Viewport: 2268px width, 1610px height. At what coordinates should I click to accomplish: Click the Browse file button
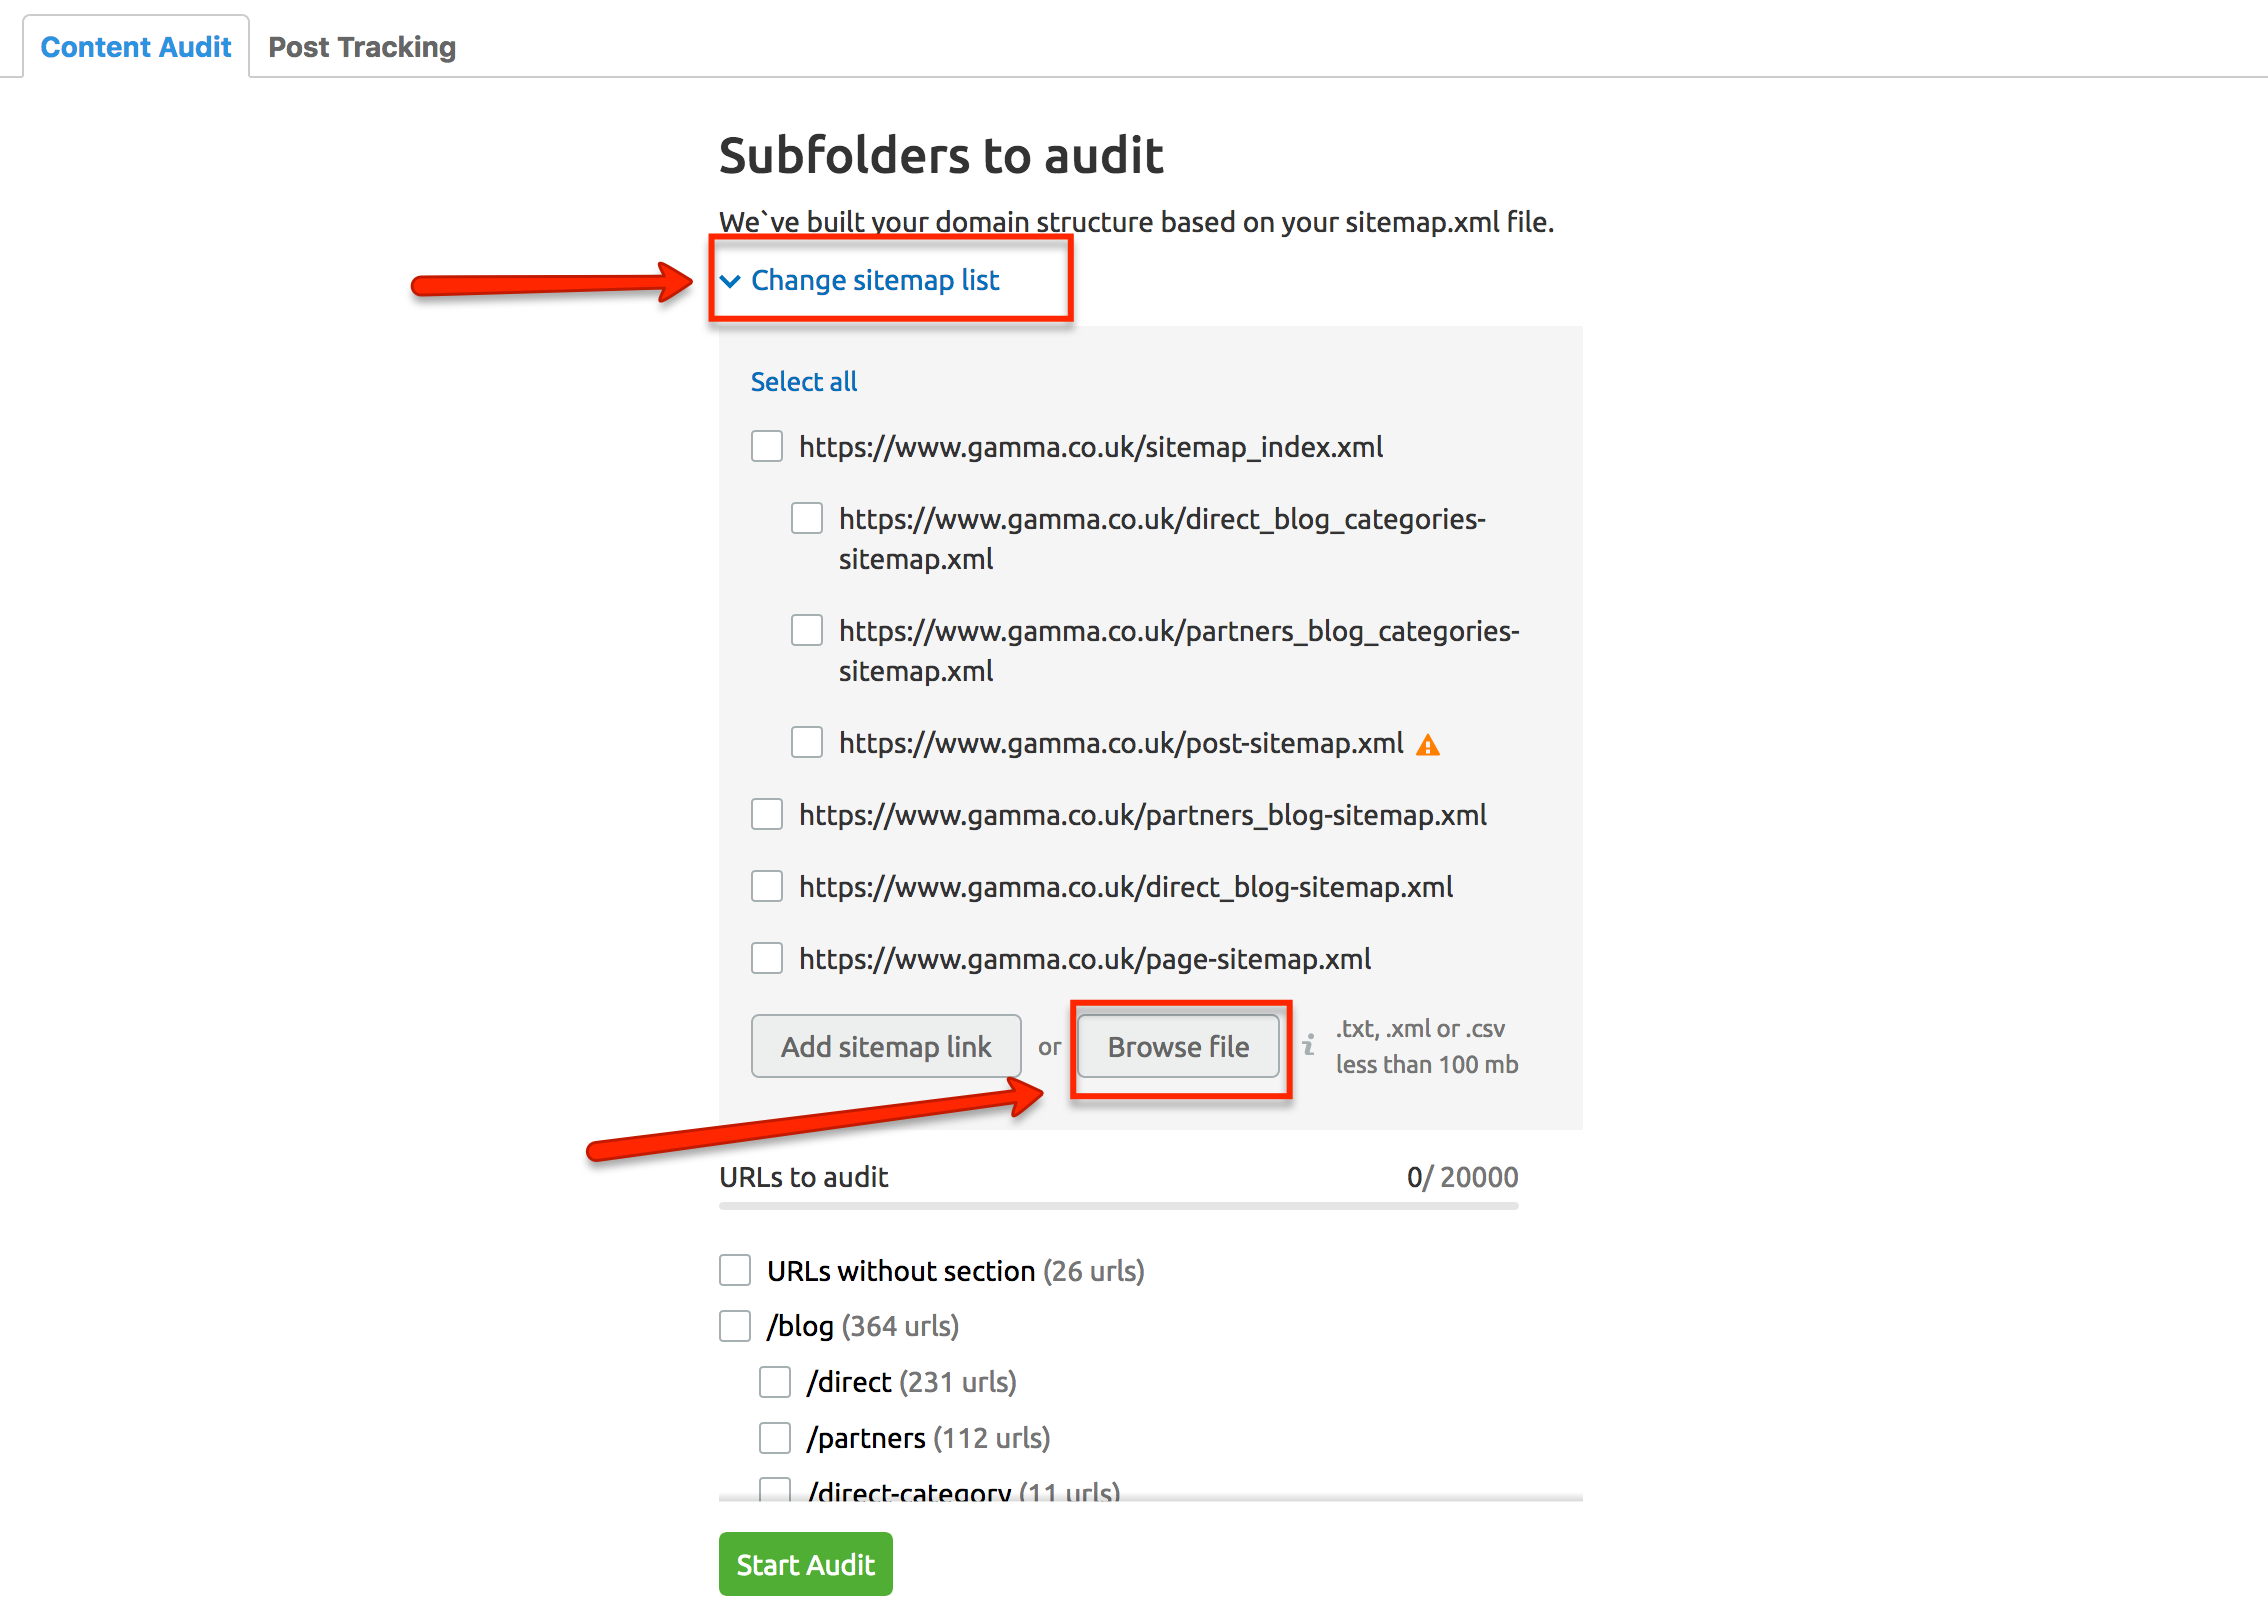(x=1178, y=1046)
